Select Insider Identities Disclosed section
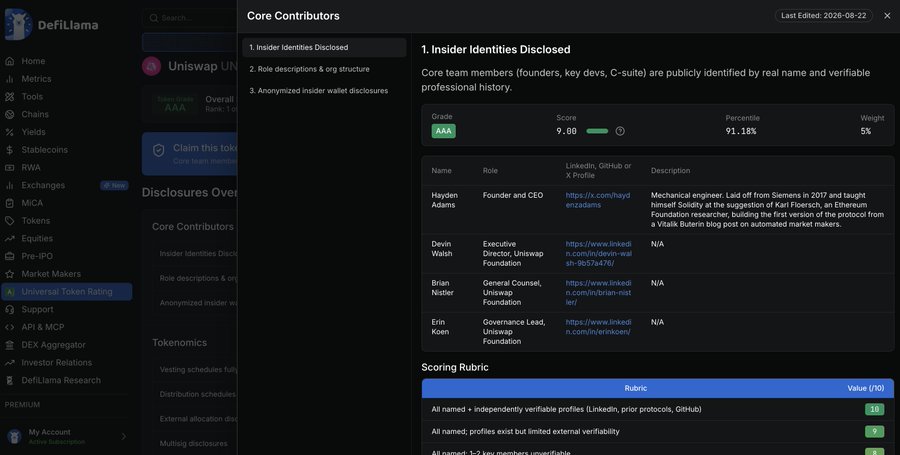Image resolution: width=900 pixels, height=455 pixels. (324, 48)
